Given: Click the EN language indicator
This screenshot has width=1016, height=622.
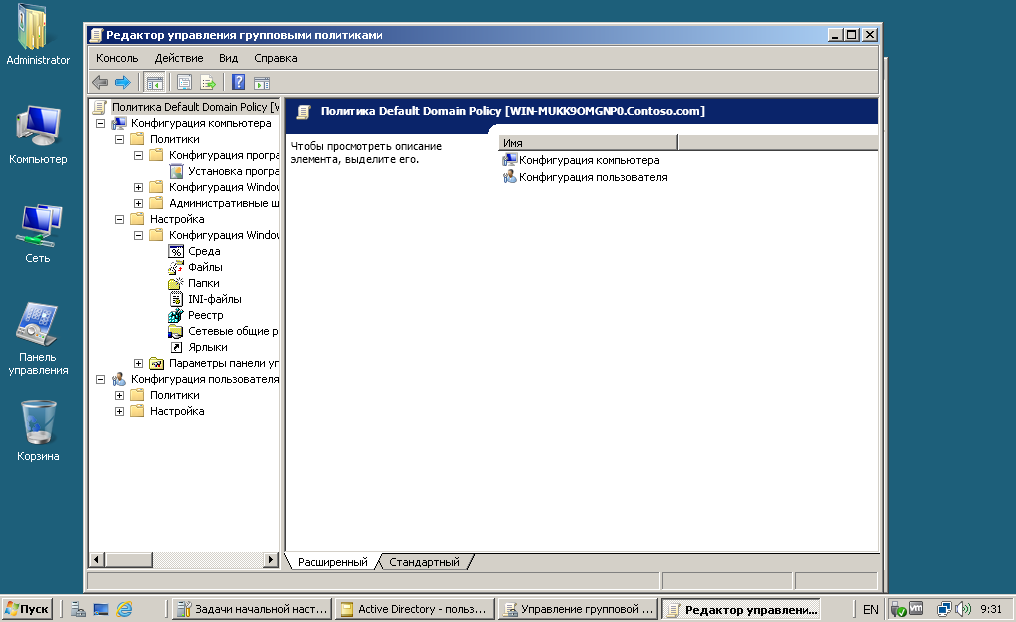Looking at the screenshot, I should point(871,609).
